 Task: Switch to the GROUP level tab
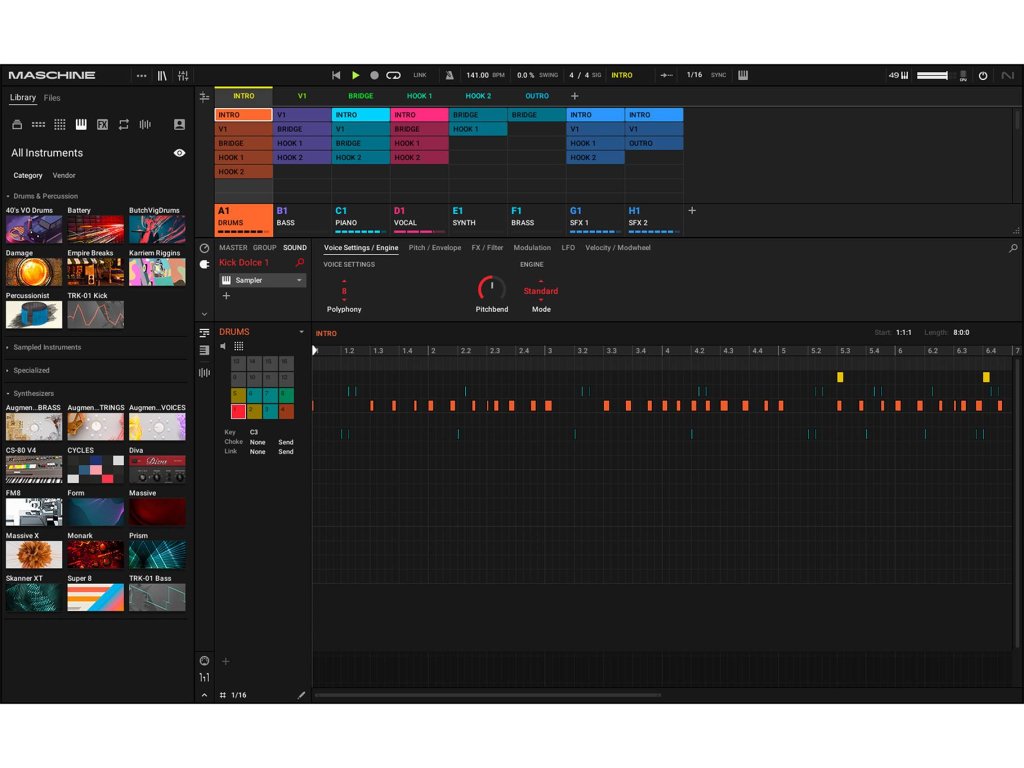264,248
